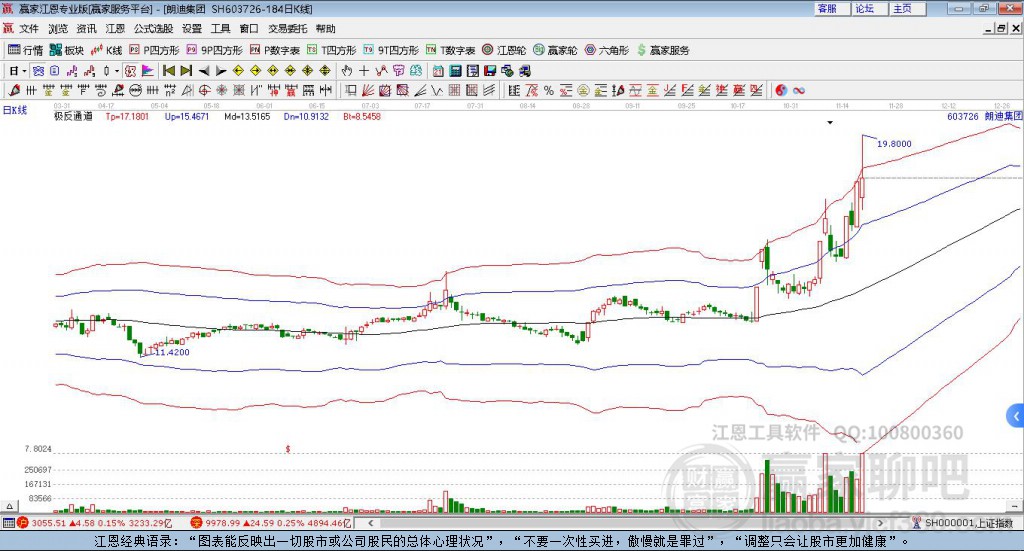This screenshot has width=1024, height=551.
Task: Click the 极反通道 indicator name
Action: pos(73,116)
